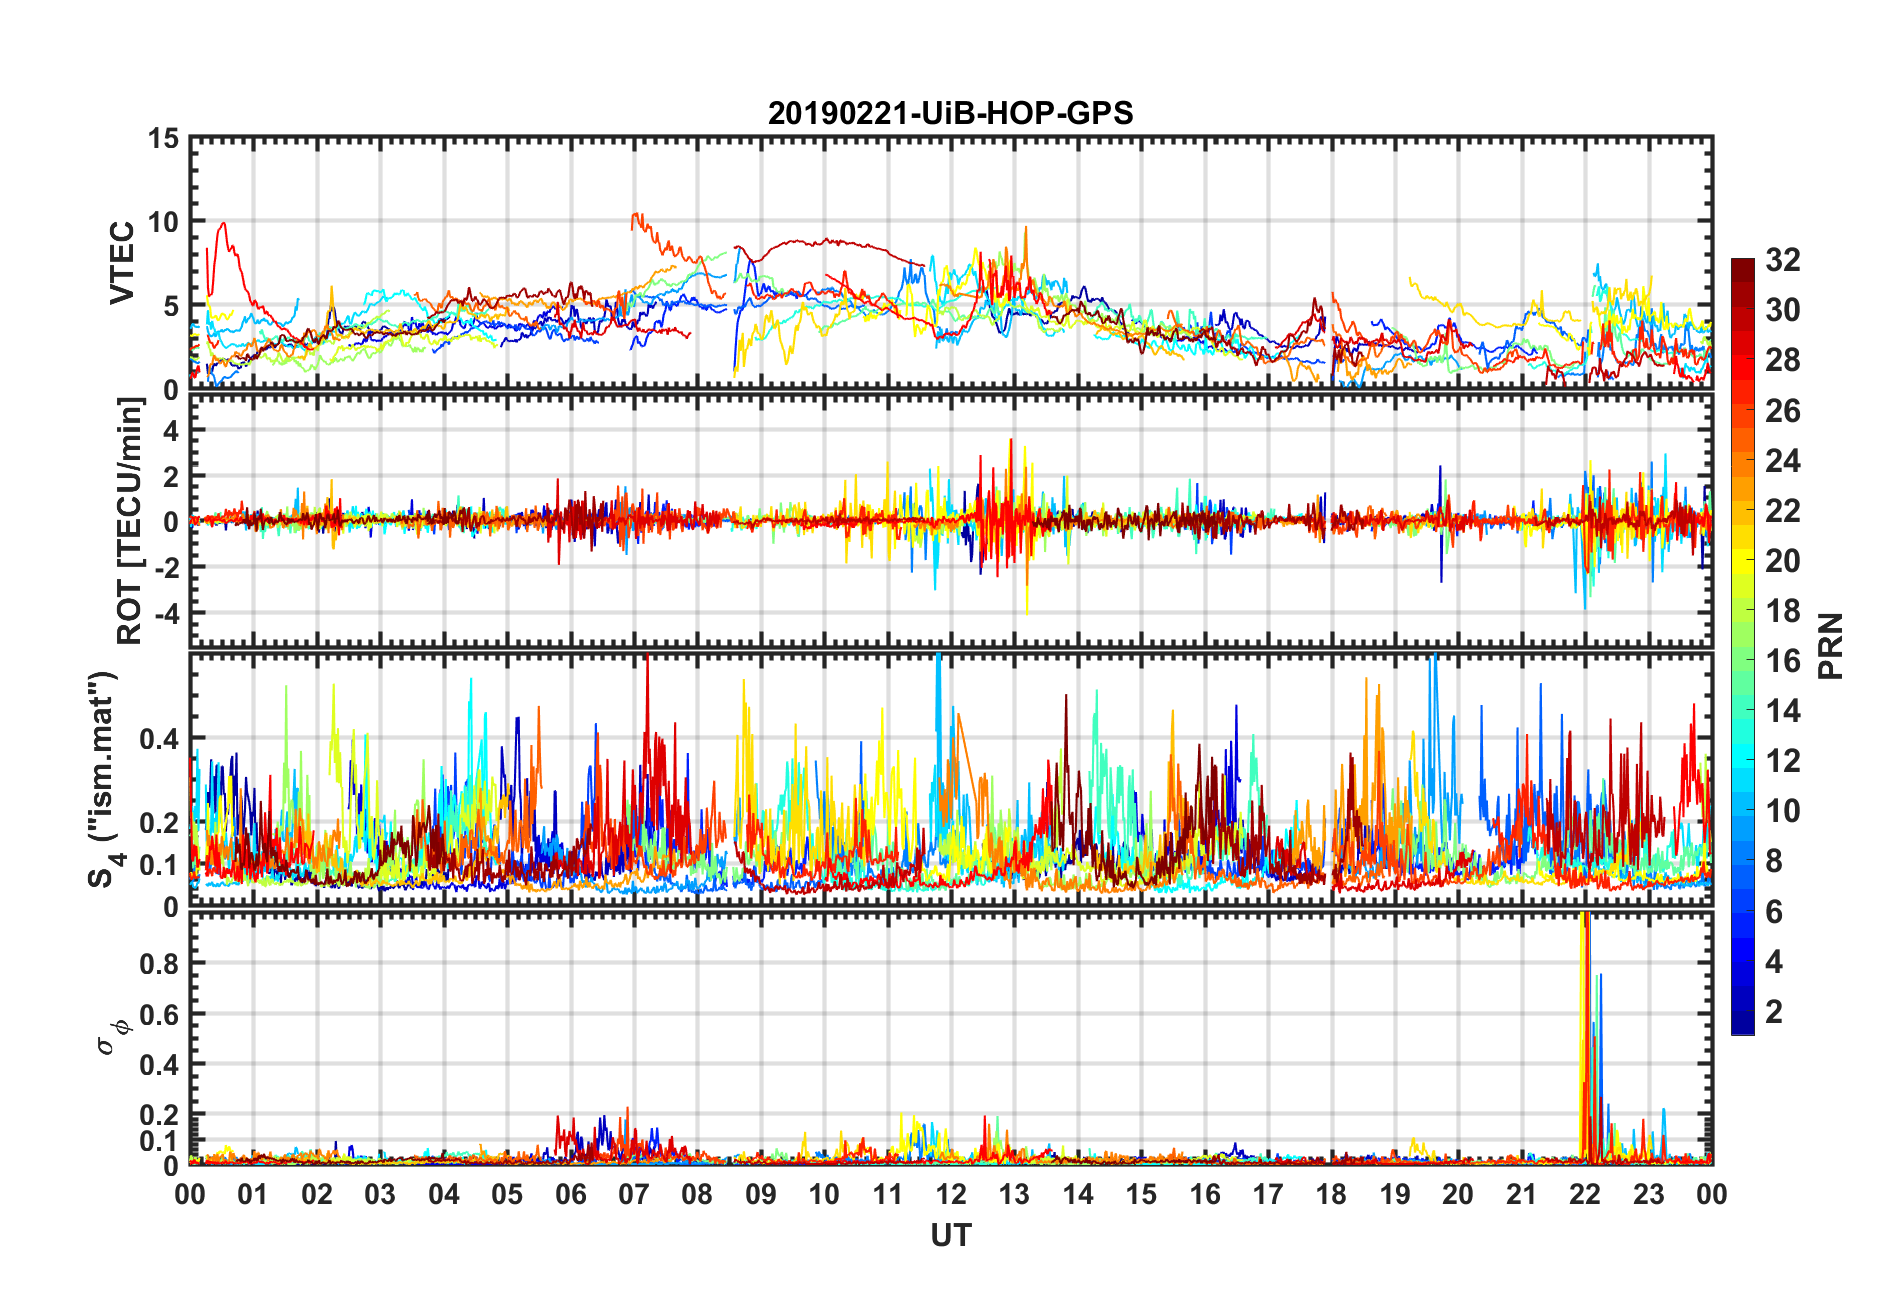Click inside the VTEC plot panel
This screenshot has width=1902, height=1292.
pos(950,264)
